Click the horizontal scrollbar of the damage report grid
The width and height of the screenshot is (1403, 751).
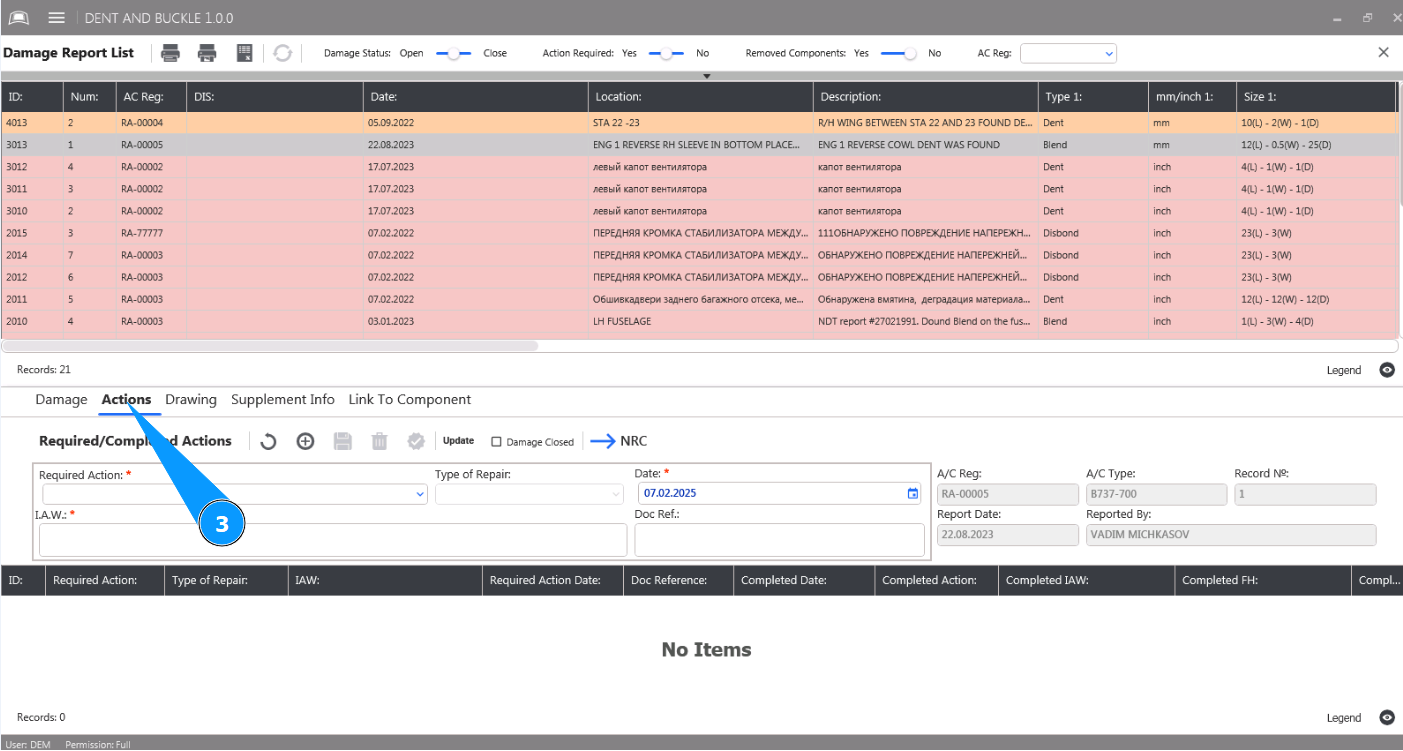tap(270, 346)
